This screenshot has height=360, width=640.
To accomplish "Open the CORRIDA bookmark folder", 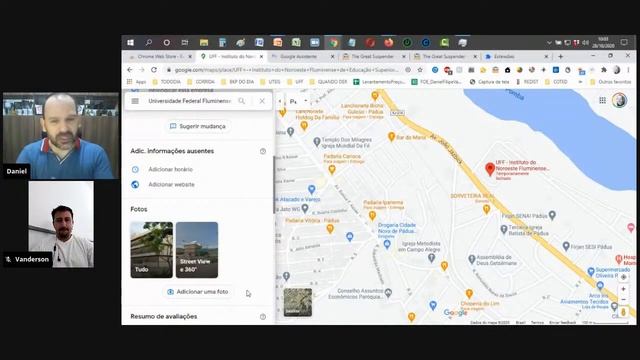I will (201, 82).
